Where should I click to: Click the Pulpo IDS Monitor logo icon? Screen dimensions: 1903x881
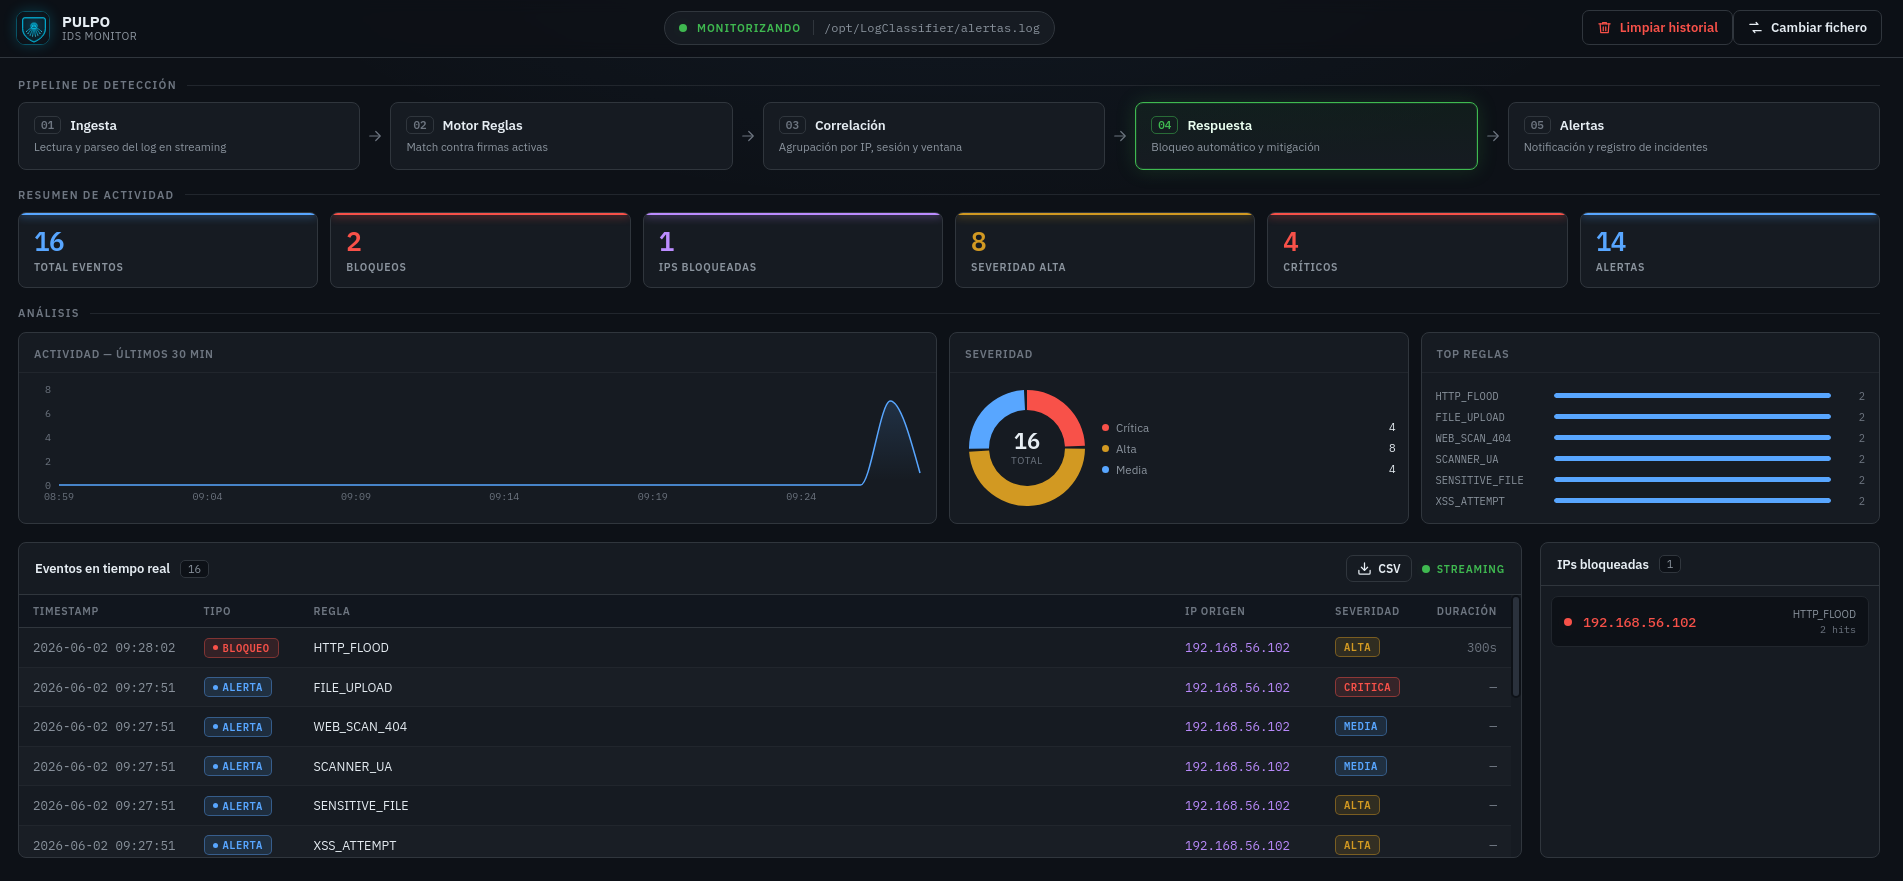pyautogui.click(x=34, y=28)
